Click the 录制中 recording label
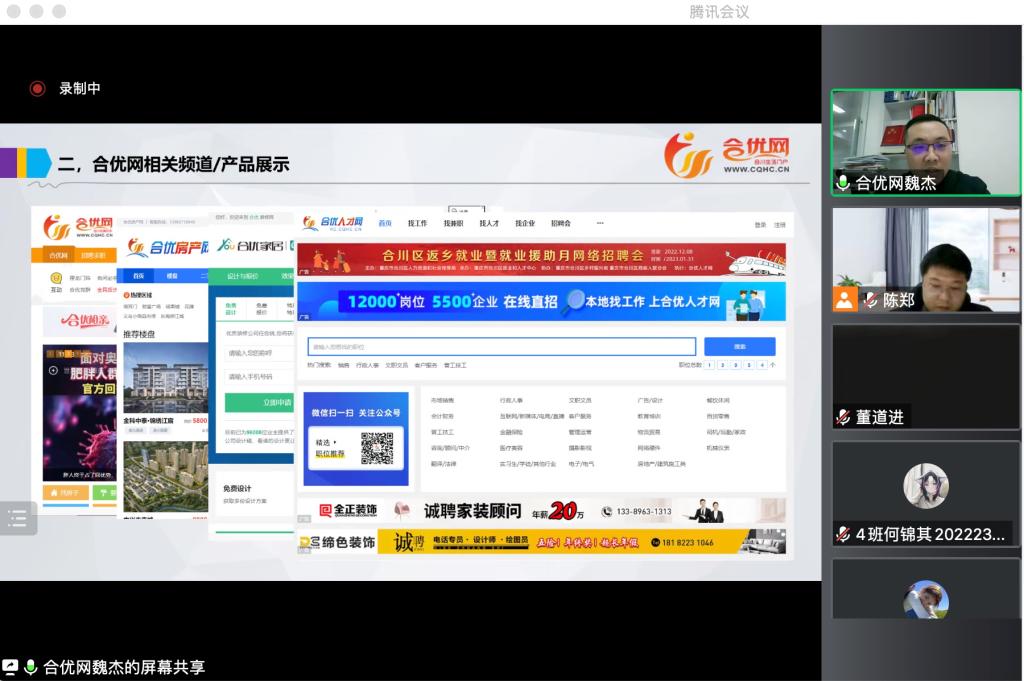The width and height of the screenshot is (1024, 681). point(80,88)
